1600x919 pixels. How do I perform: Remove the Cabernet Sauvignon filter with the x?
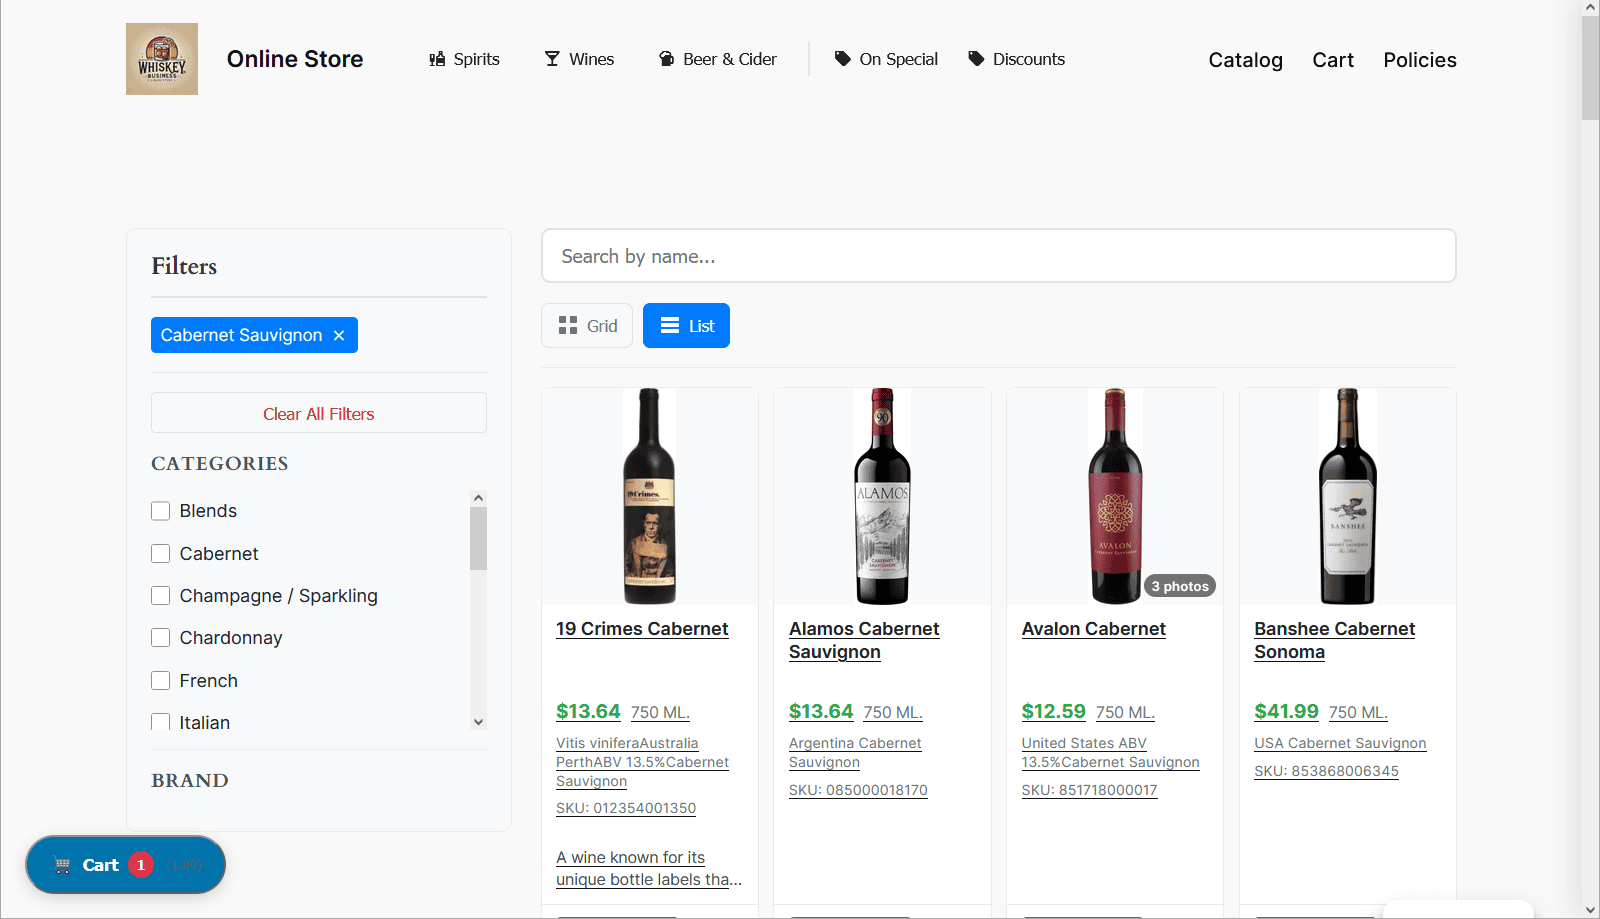point(339,335)
